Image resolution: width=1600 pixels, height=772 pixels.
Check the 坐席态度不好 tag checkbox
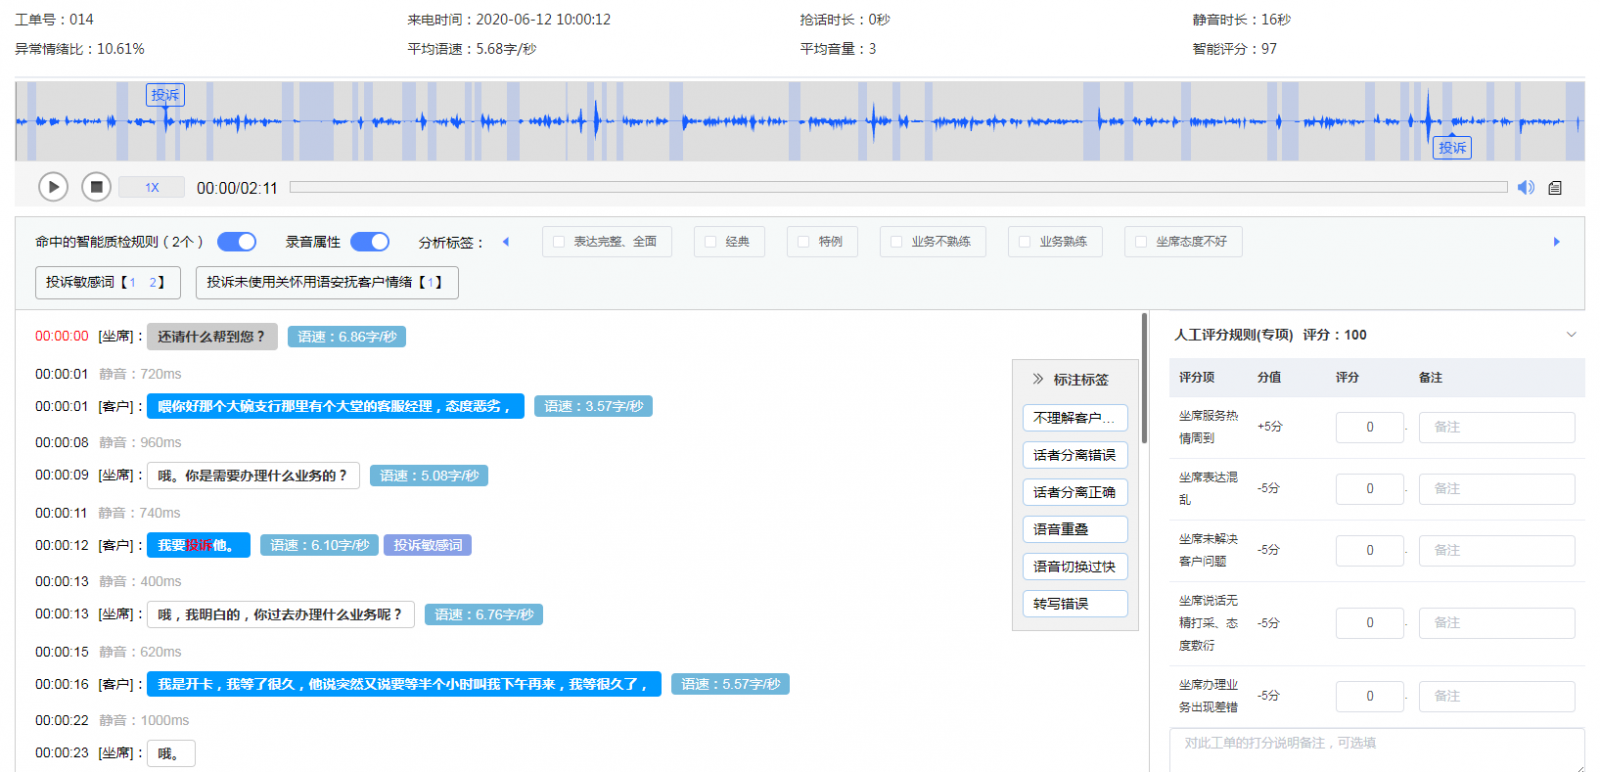1141,242
